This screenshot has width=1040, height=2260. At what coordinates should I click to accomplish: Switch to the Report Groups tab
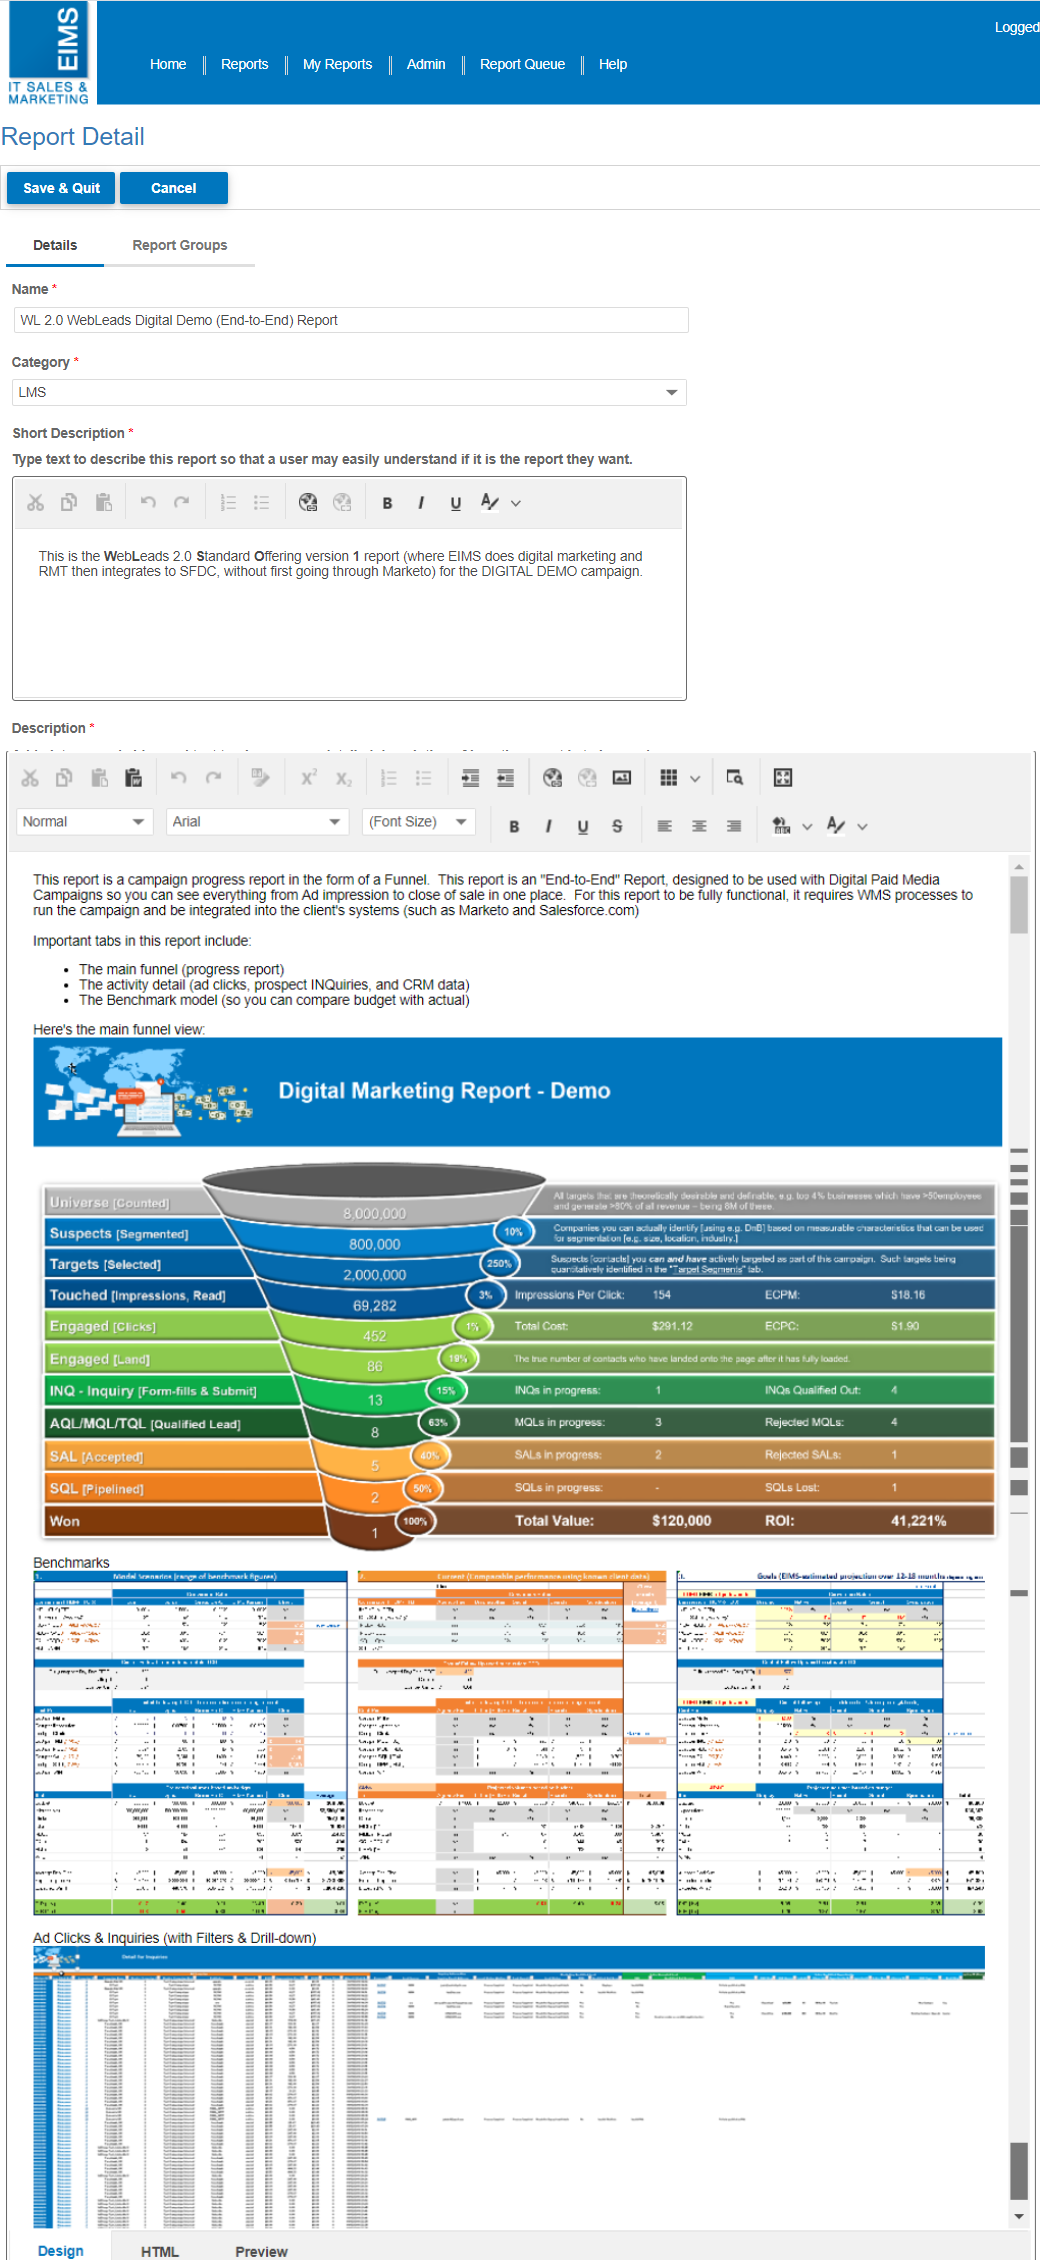pos(180,245)
